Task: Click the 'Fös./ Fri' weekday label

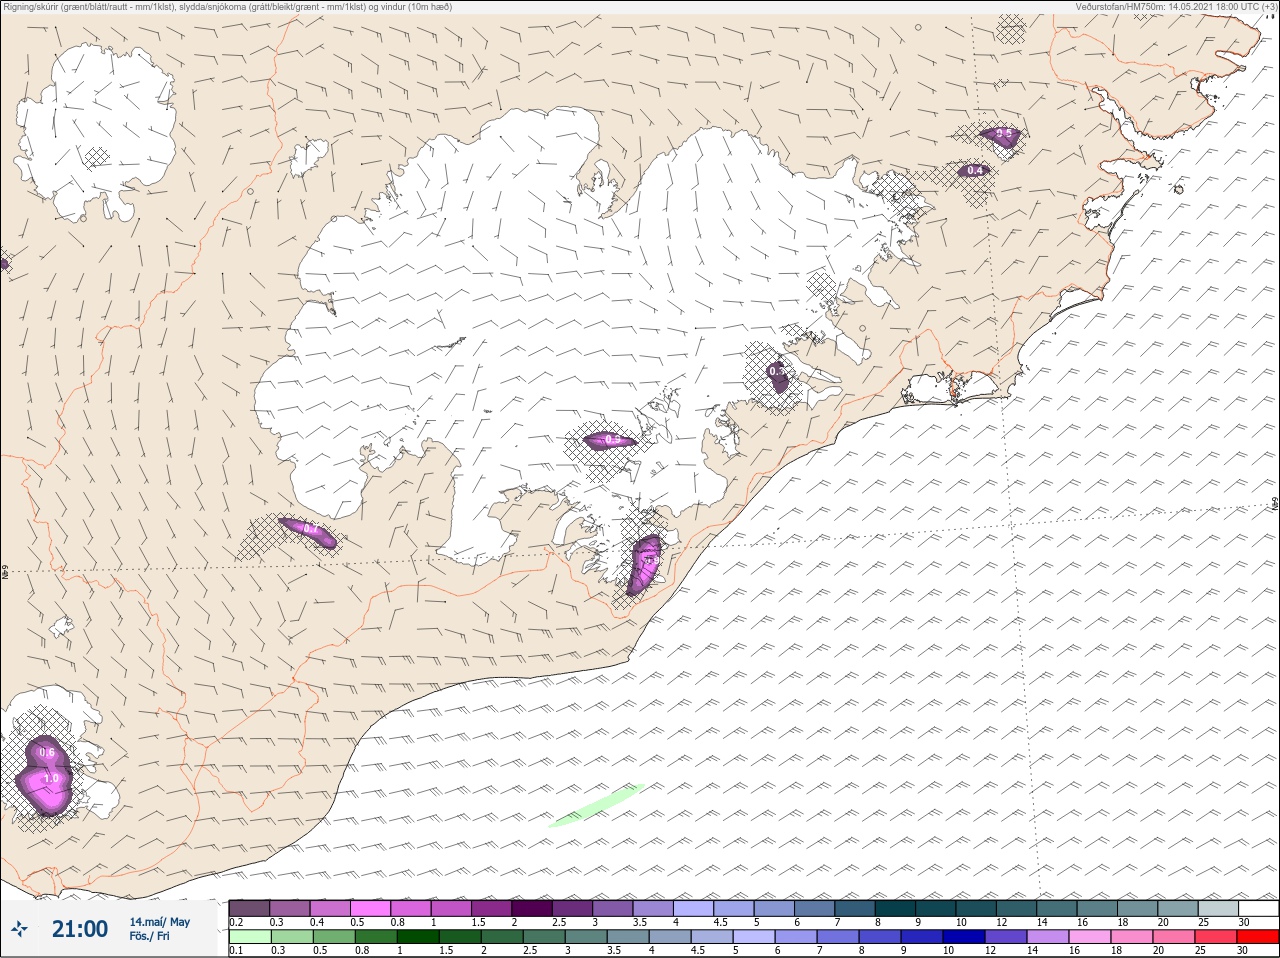Action: (149, 936)
